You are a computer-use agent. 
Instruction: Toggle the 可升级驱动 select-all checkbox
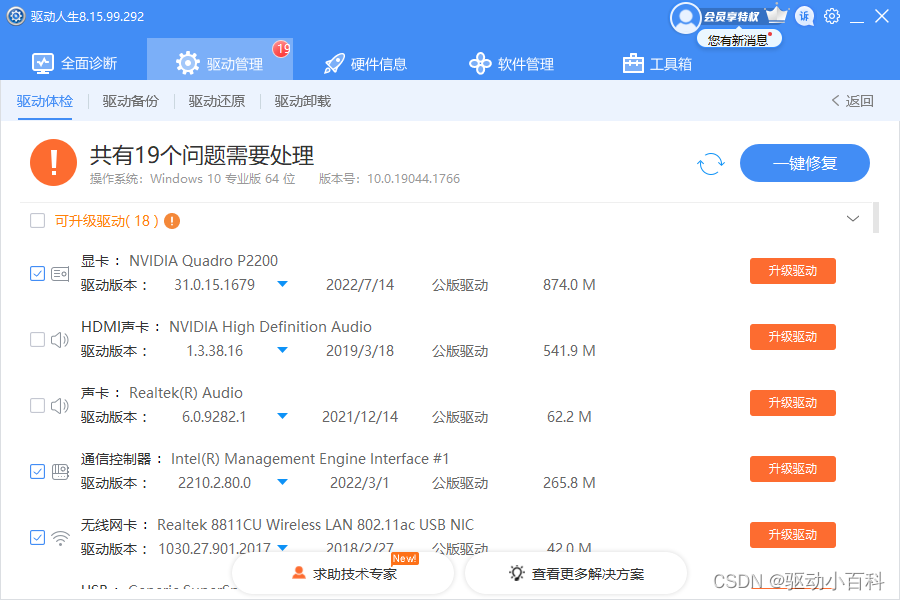click(37, 220)
